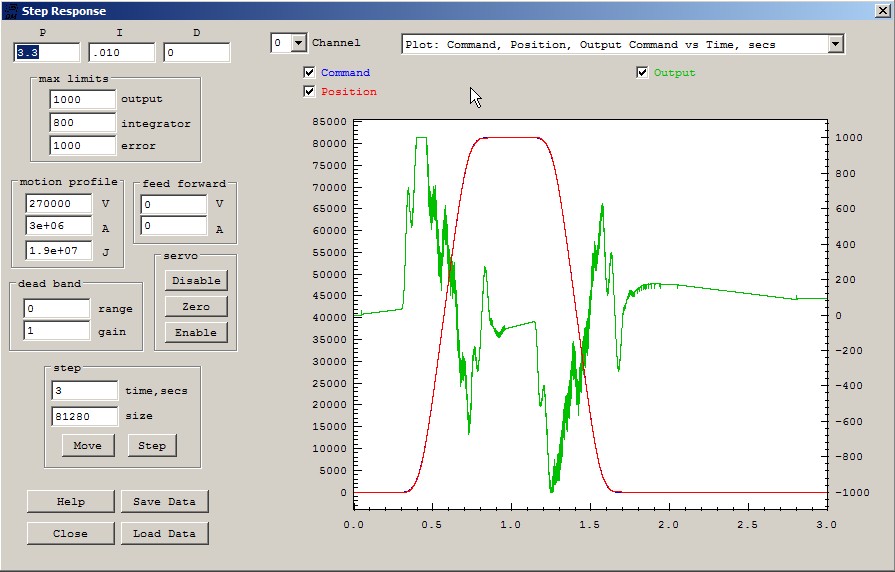
Task: Click the Close button at bottom left
Action: (x=70, y=534)
